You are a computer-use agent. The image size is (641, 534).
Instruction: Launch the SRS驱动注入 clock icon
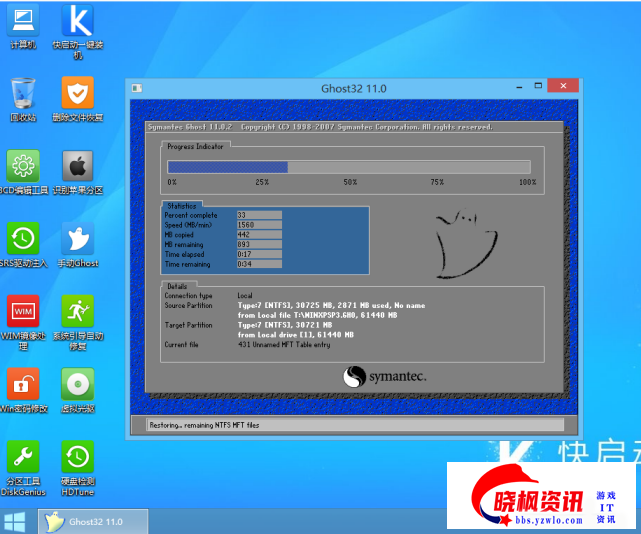[x=23, y=239]
